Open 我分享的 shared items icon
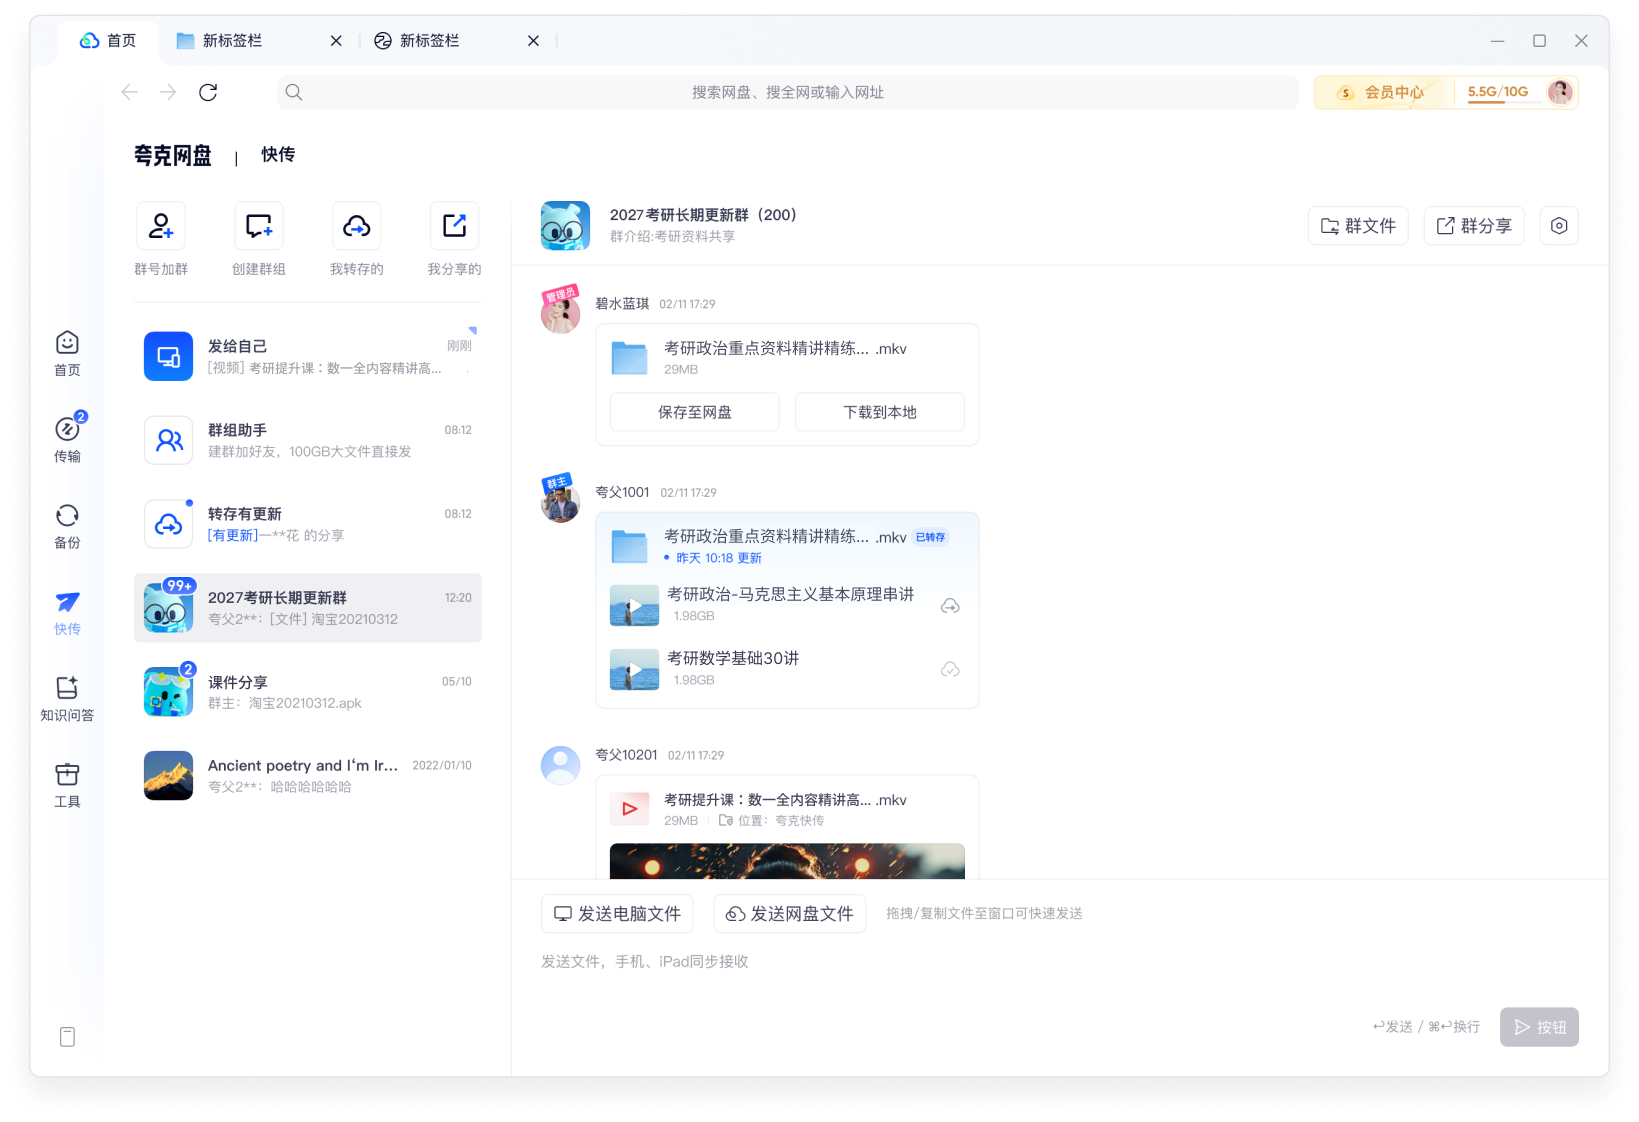Screen dimensions: 1639x1122 pyautogui.click(x=454, y=226)
